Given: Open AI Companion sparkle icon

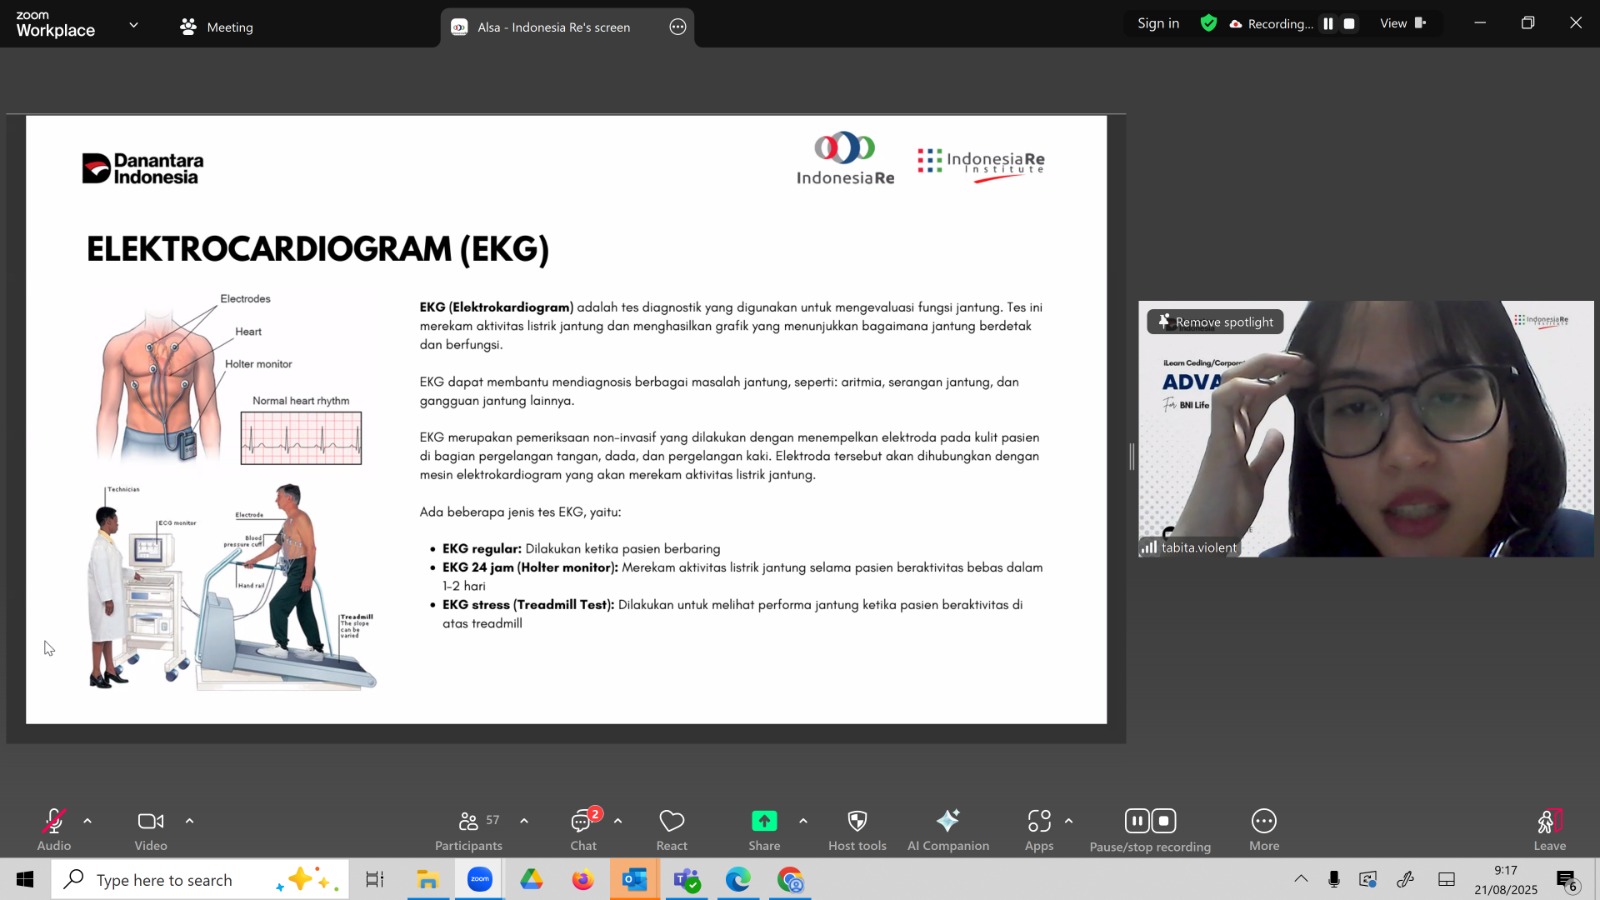Looking at the screenshot, I should click(947, 829).
